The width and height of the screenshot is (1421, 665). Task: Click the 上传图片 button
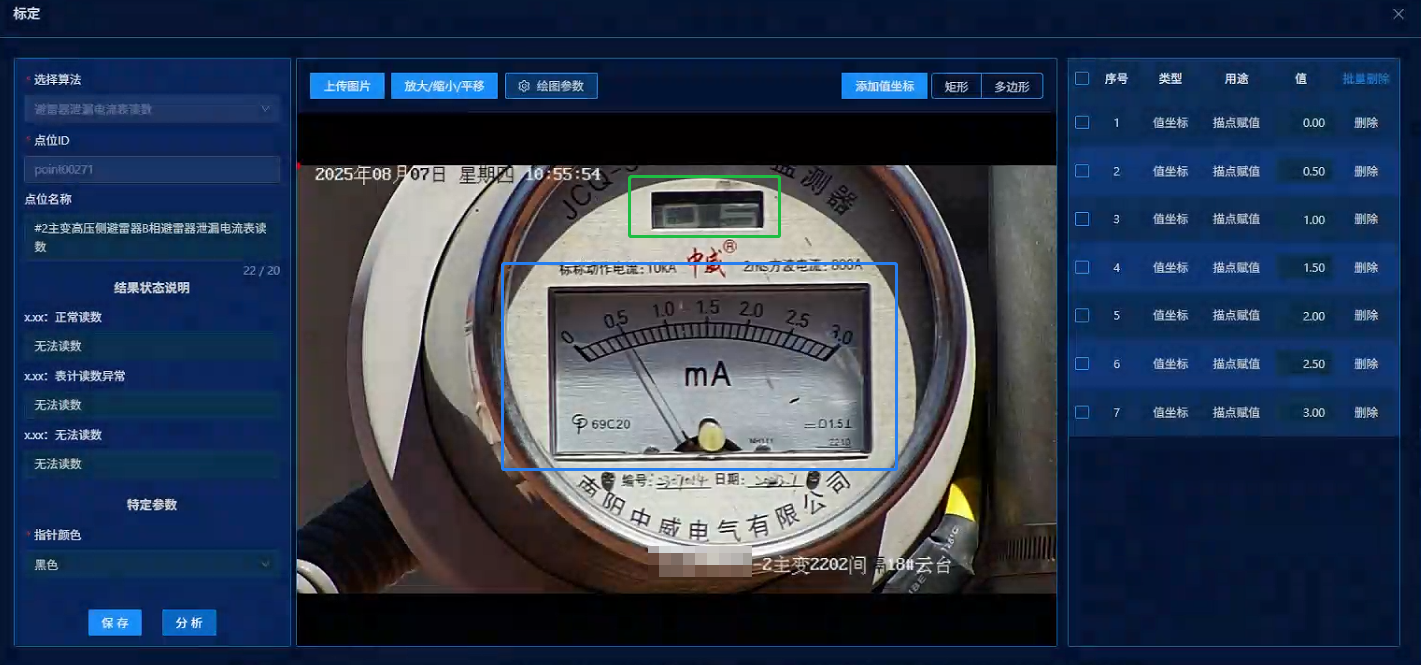pyautogui.click(x=347, y=86)
